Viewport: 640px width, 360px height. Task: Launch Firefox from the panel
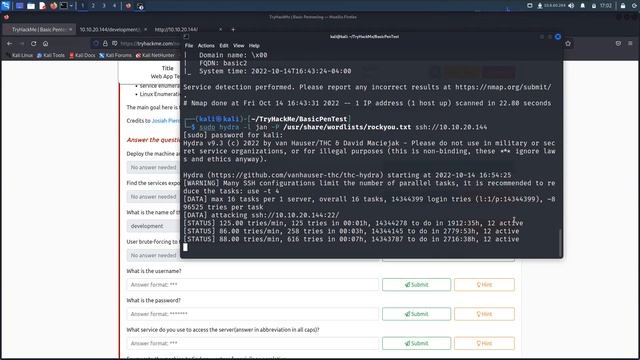pos(53,6)
